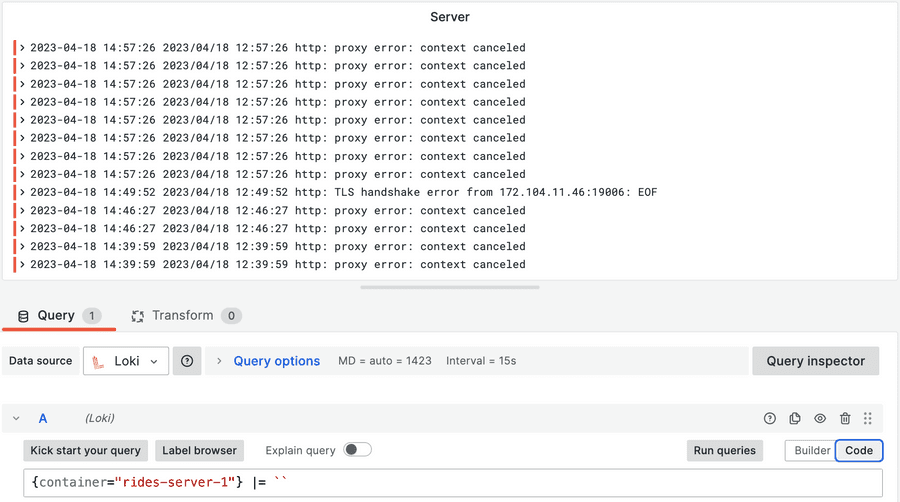This screenshot has width=900, height=502.
Task: Expand the Query options section
Action: point(276,361)
